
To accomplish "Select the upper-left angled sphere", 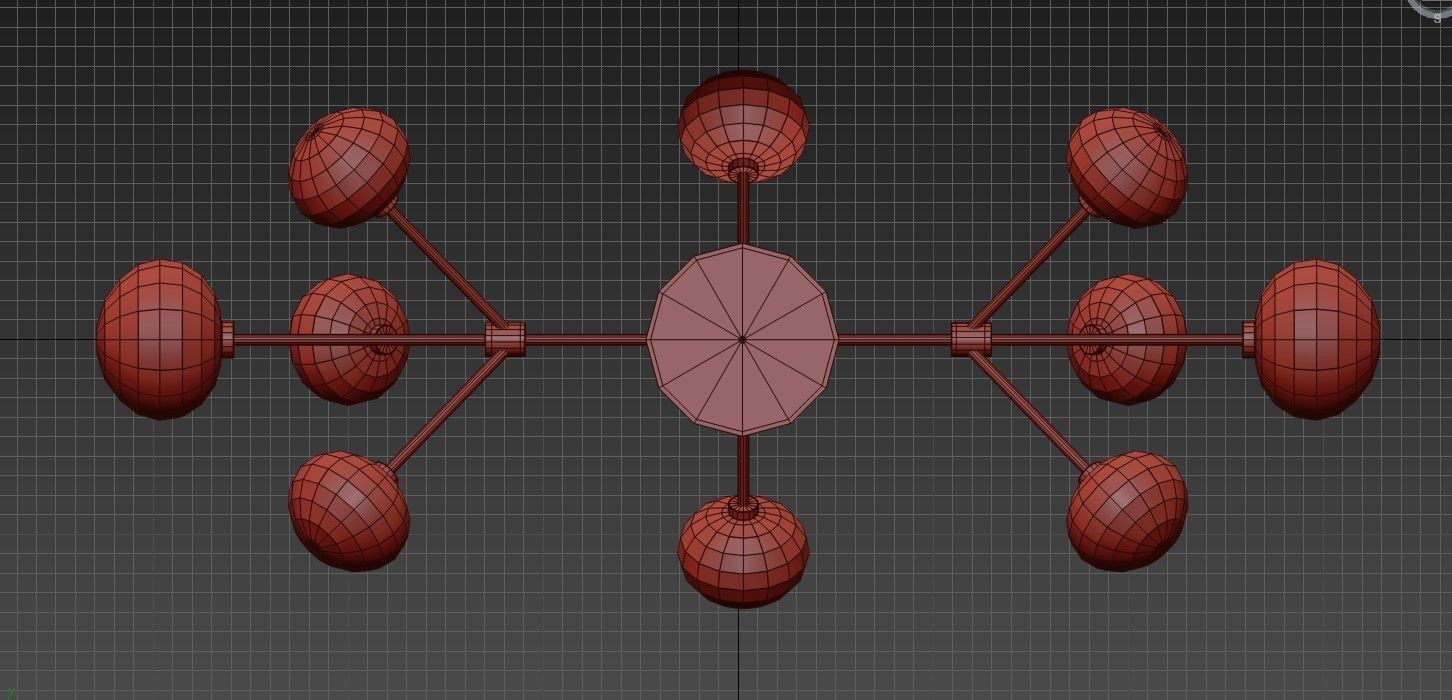I will [349, 167].
